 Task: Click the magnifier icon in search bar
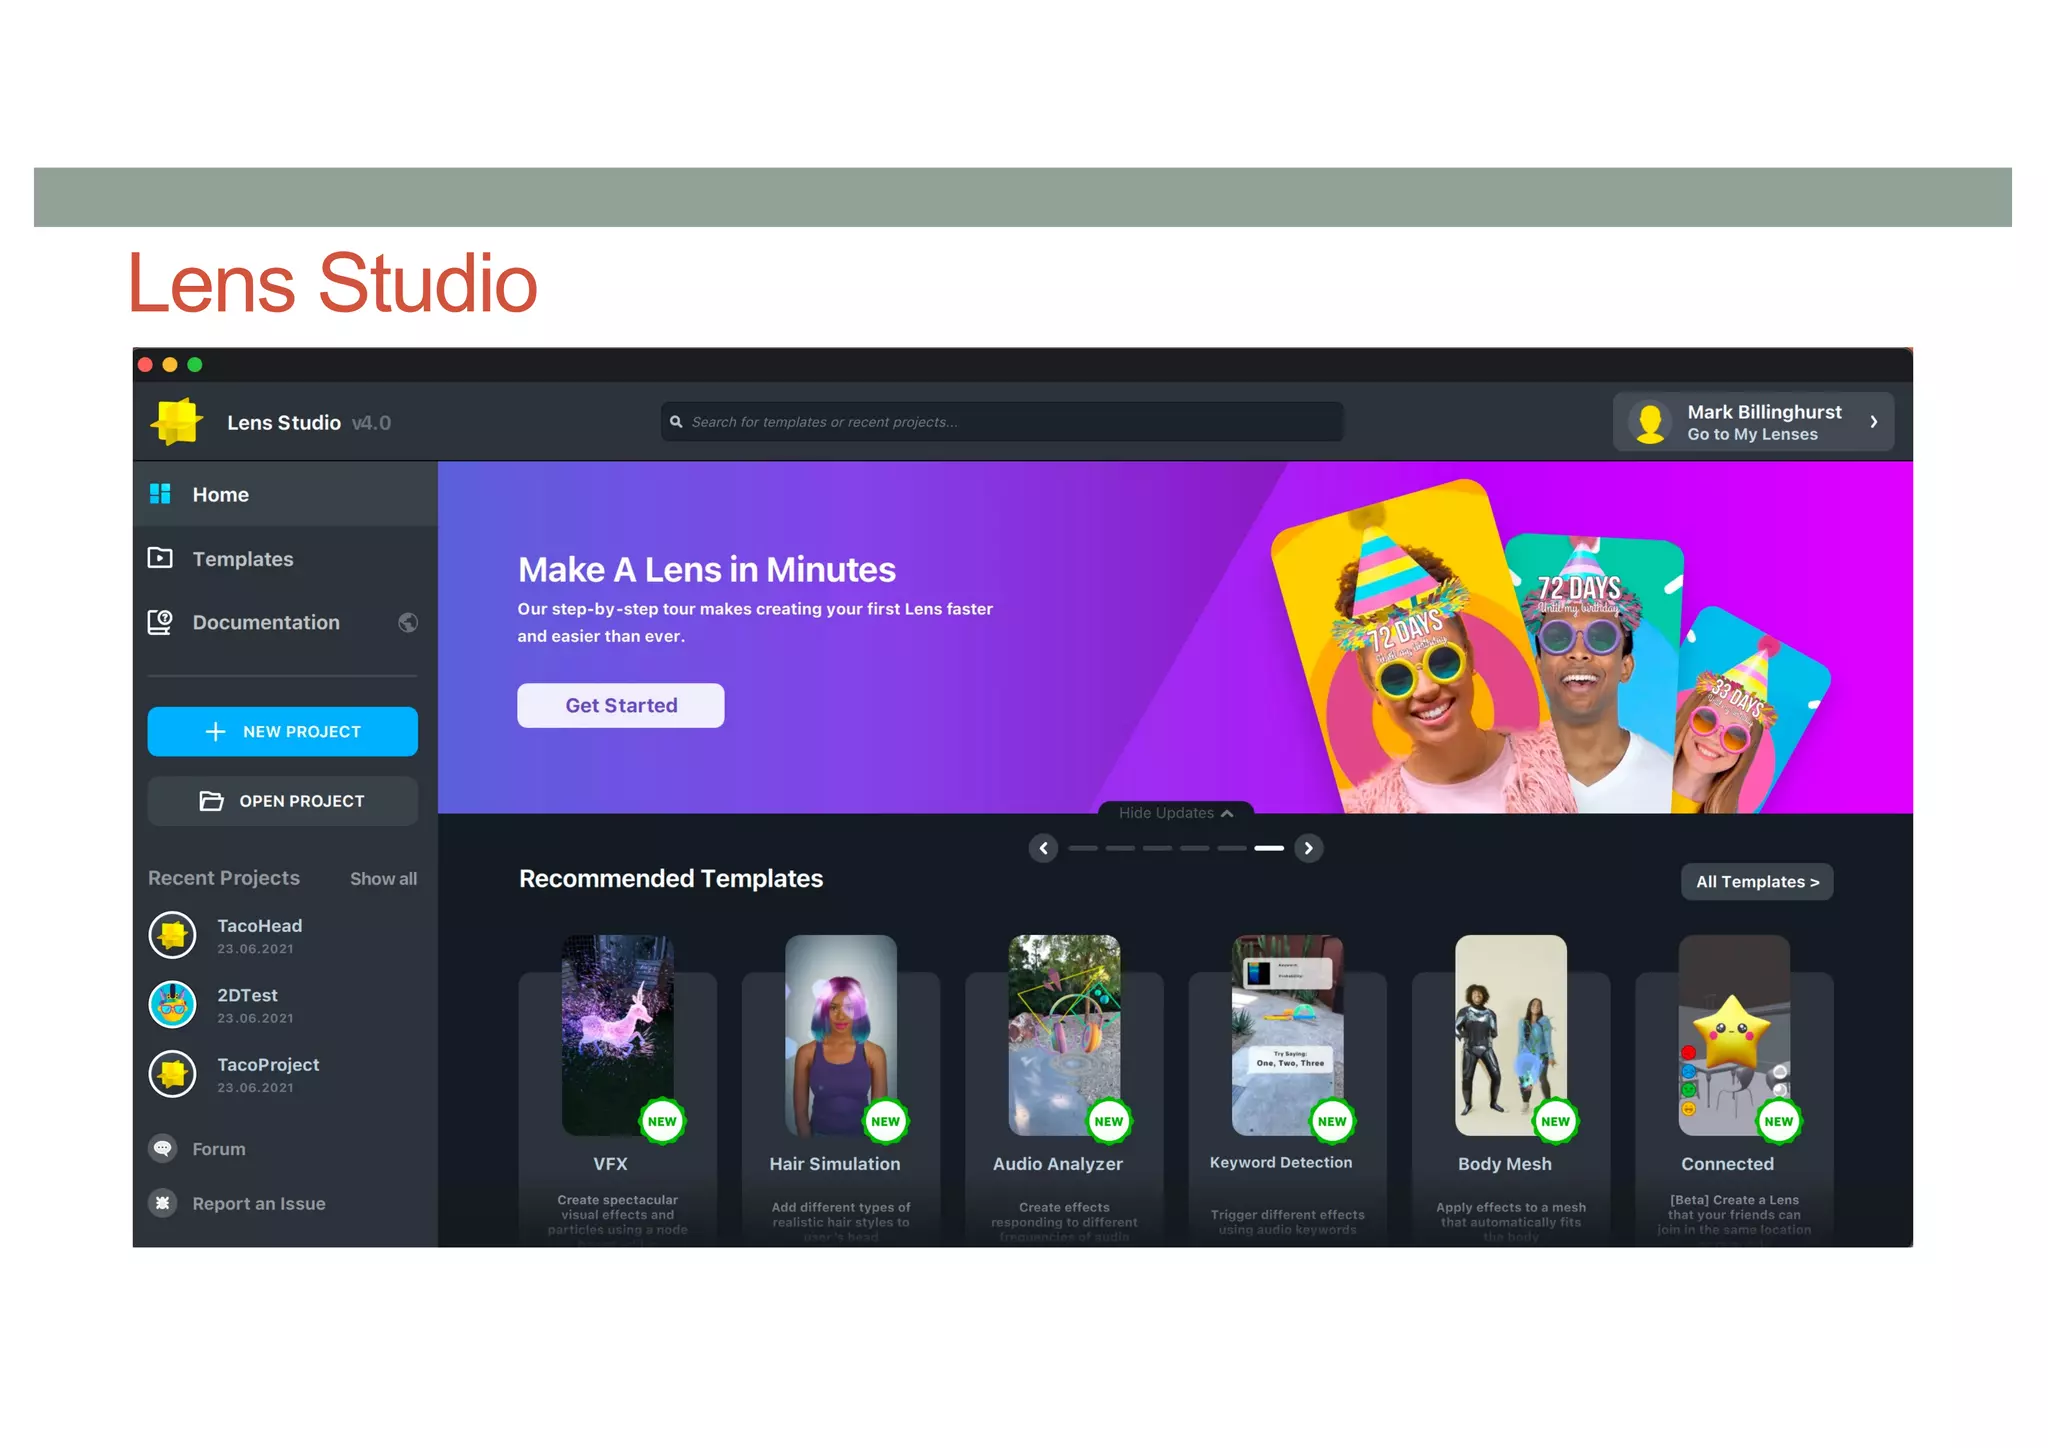click(x=676, y=422)
